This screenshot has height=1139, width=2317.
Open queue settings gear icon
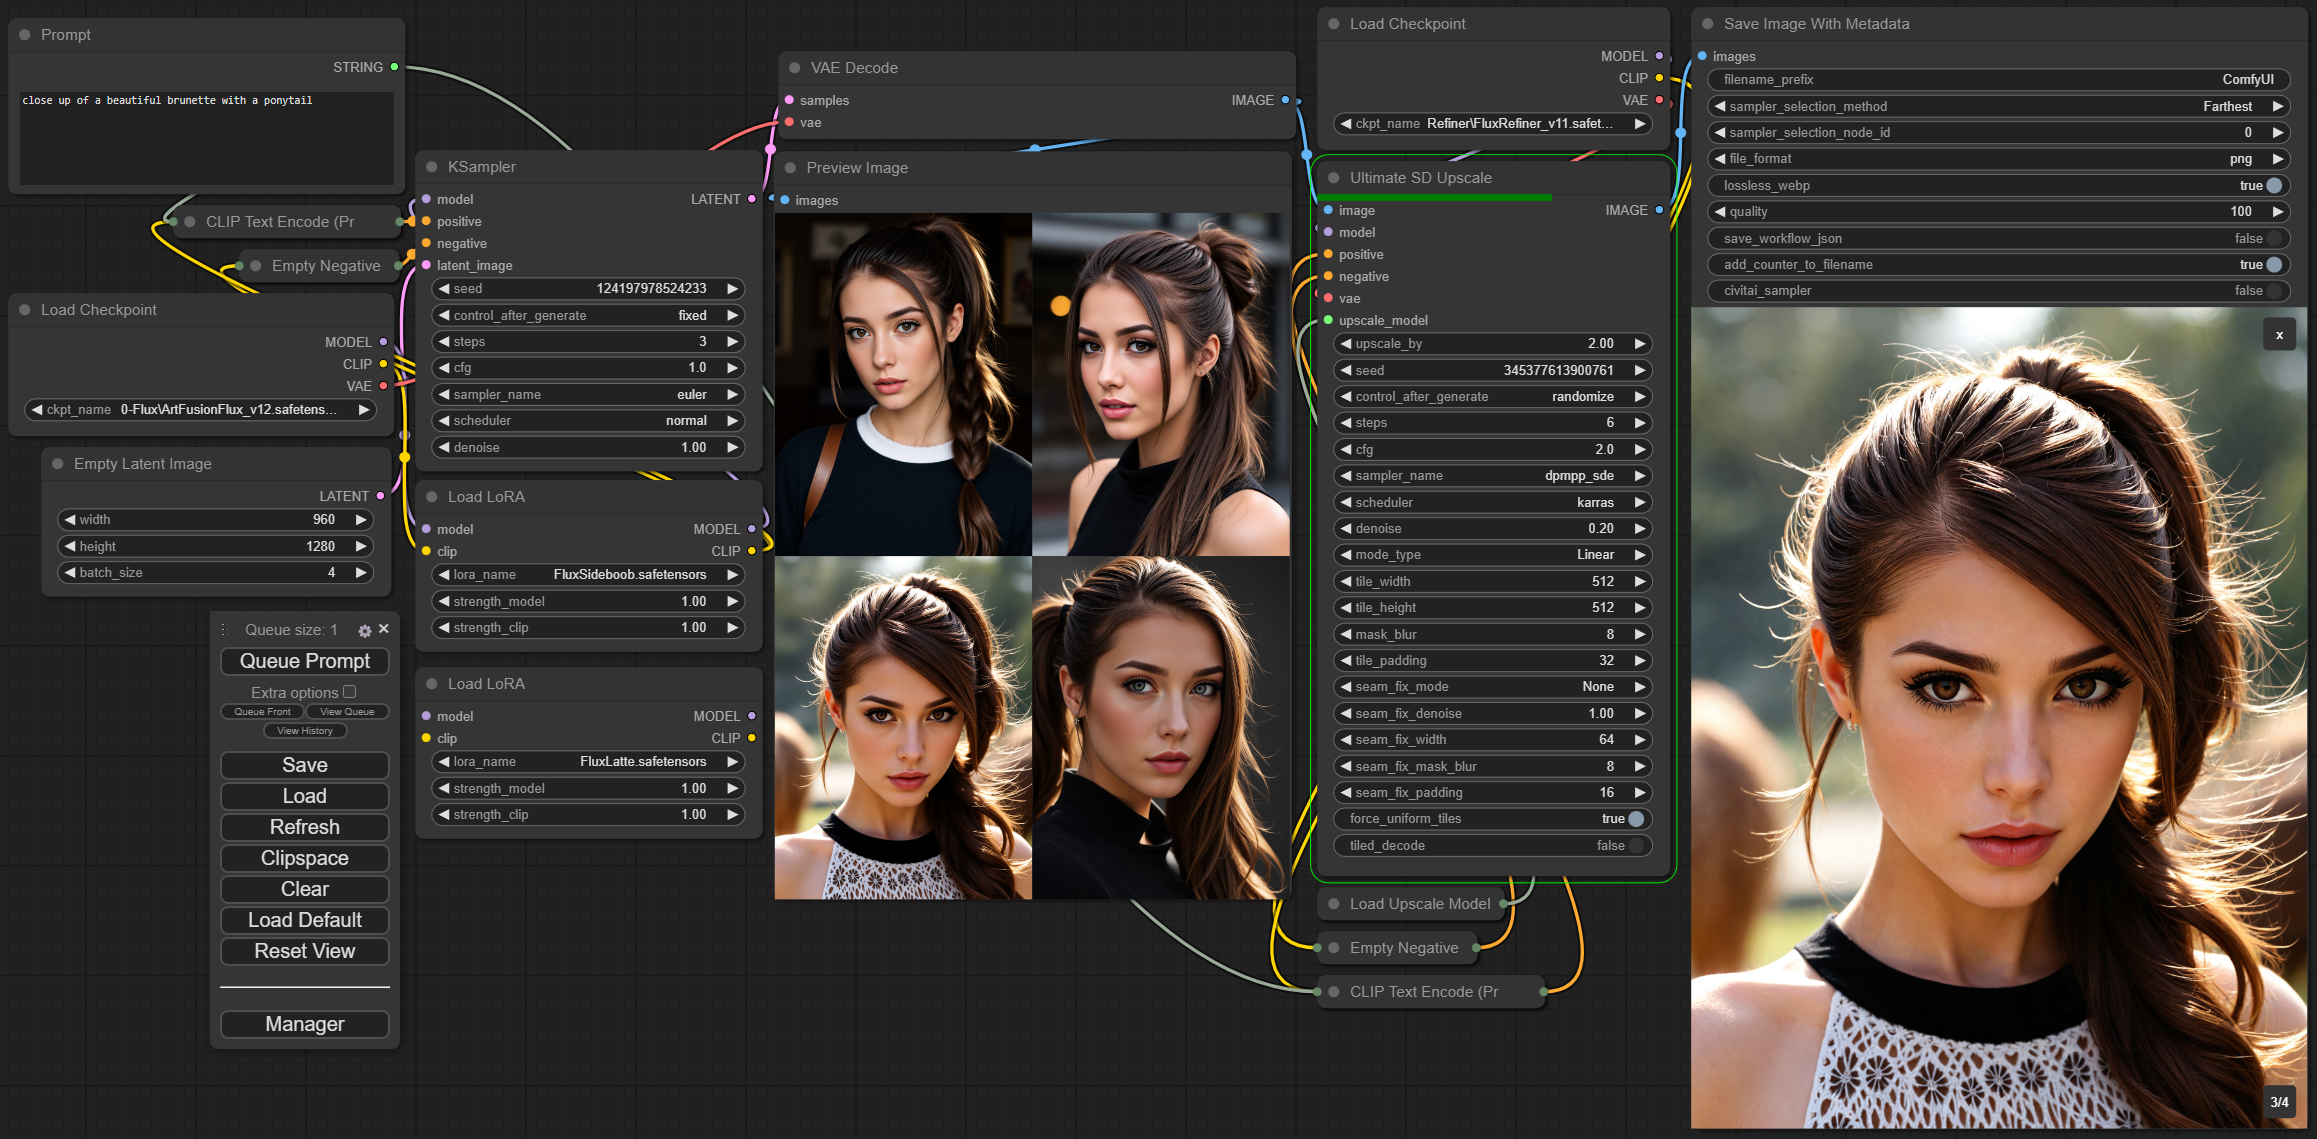tap(365, 630)
